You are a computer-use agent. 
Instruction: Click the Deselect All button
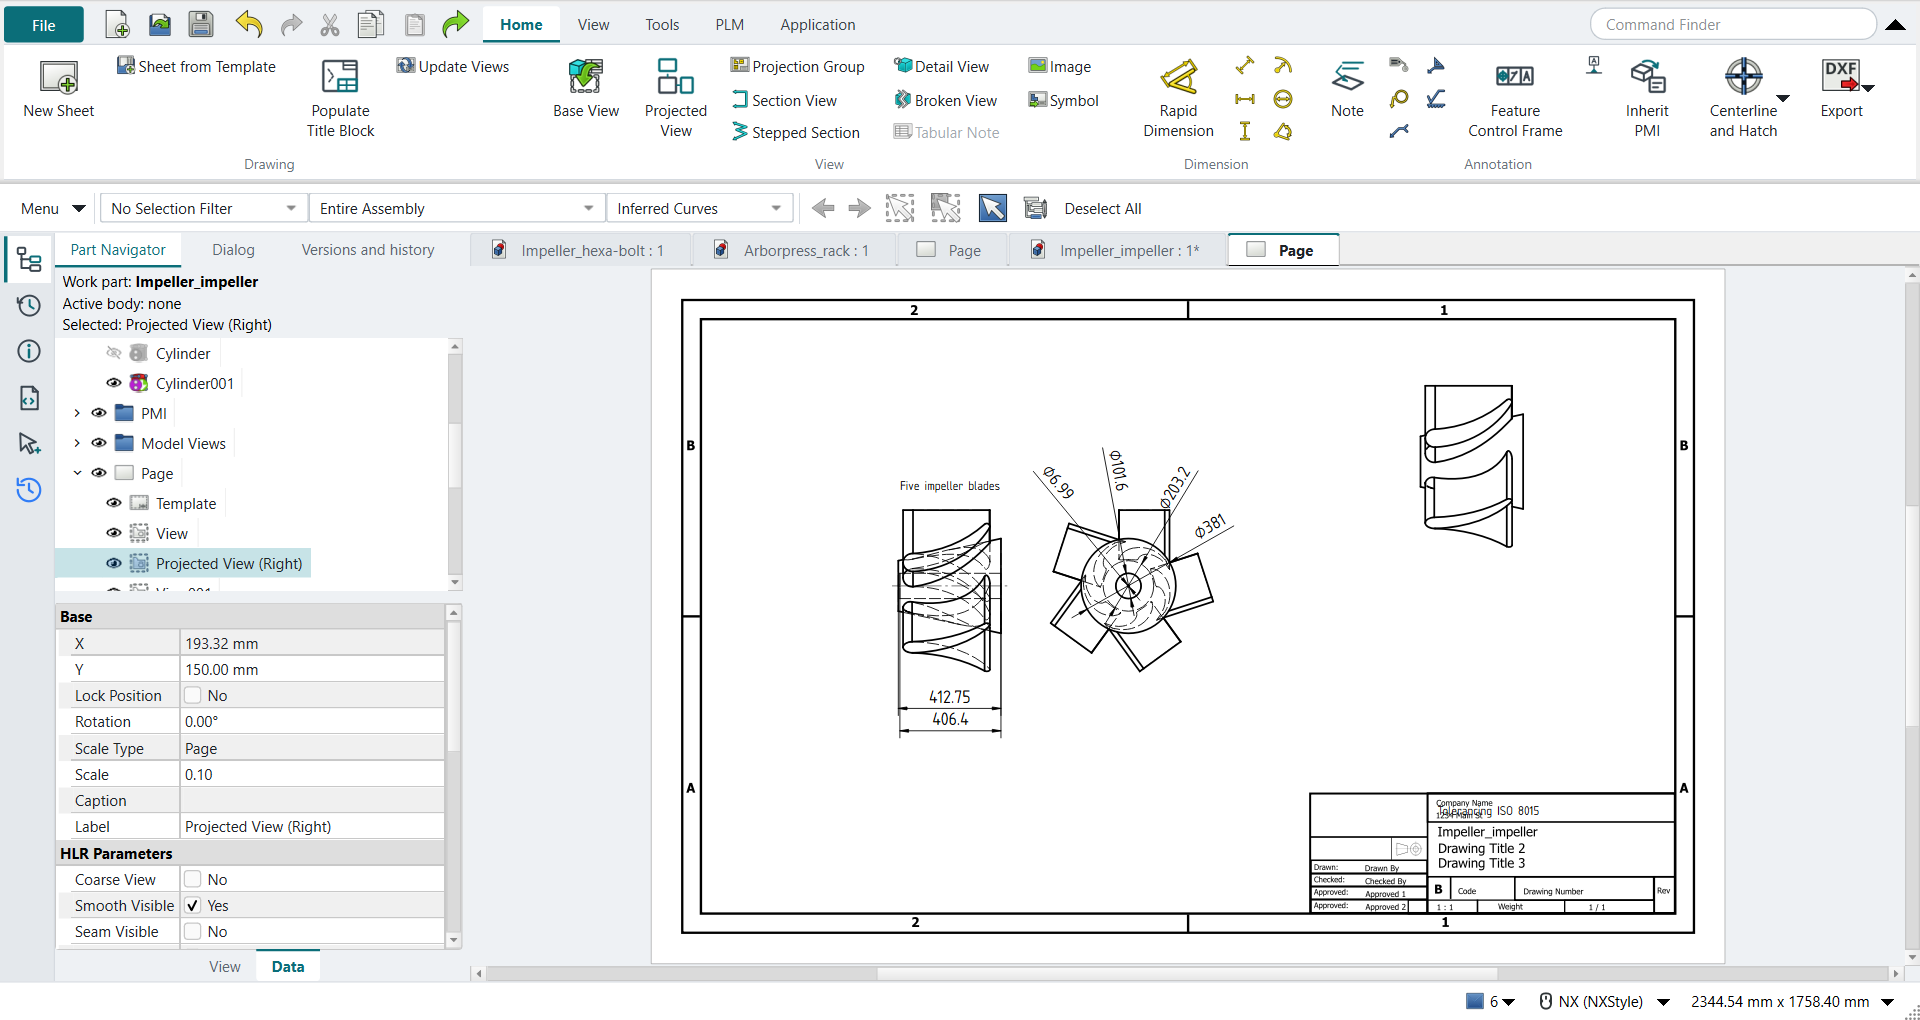pos(1102,208)
